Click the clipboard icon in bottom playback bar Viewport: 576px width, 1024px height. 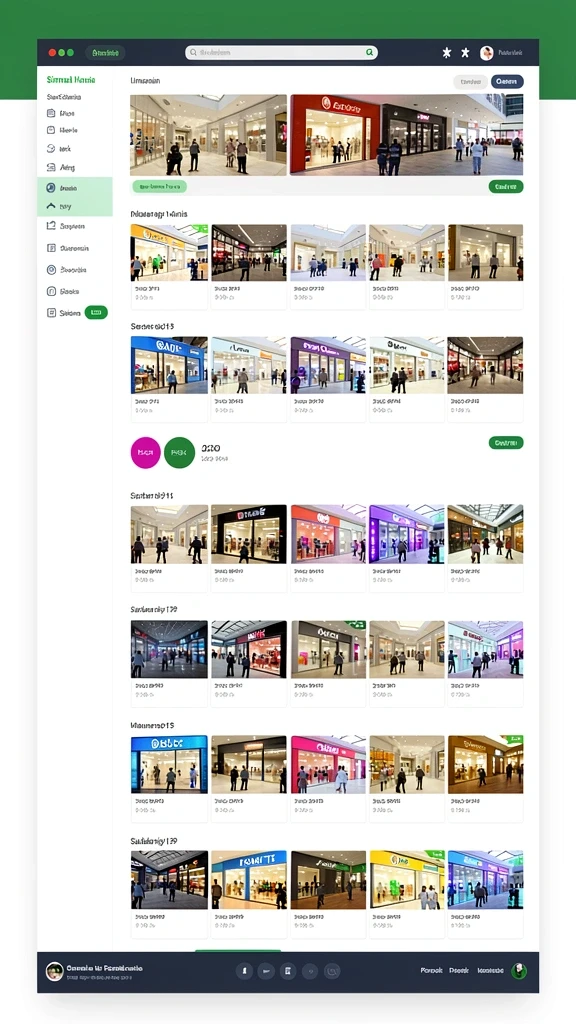pos(288,971)
